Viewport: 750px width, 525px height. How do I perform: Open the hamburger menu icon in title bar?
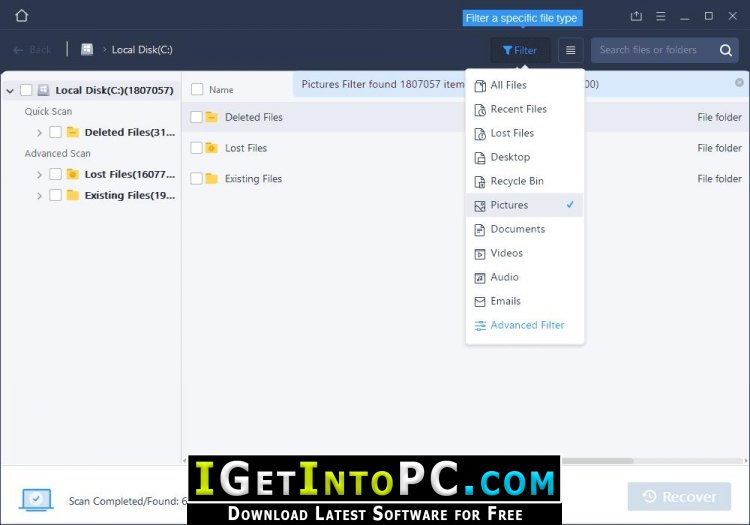tap(661, 16)
